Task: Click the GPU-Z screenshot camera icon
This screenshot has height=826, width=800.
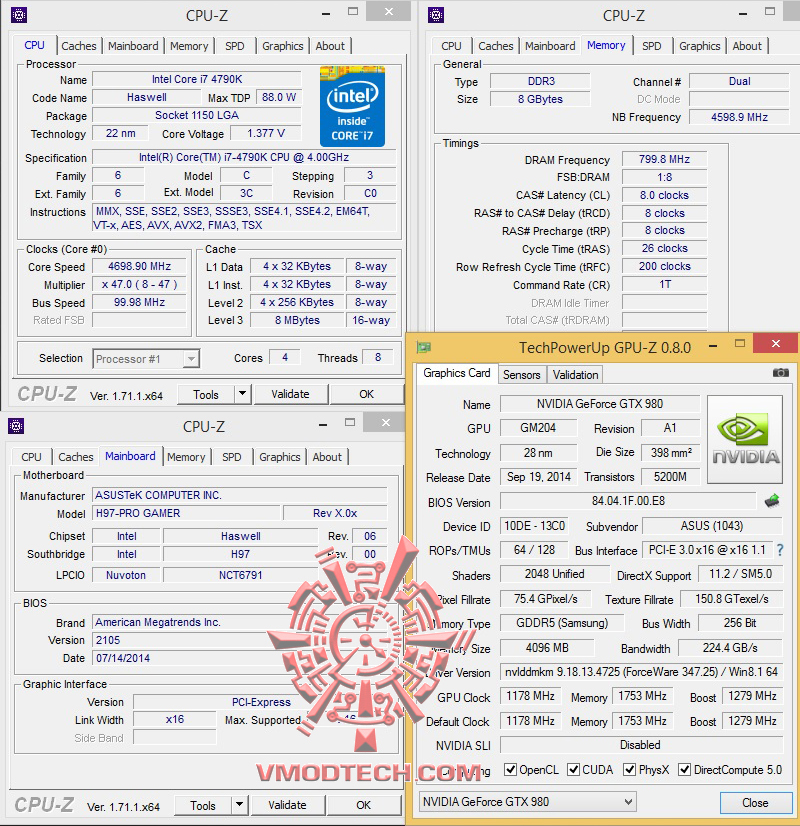Action: coord(780,373)
